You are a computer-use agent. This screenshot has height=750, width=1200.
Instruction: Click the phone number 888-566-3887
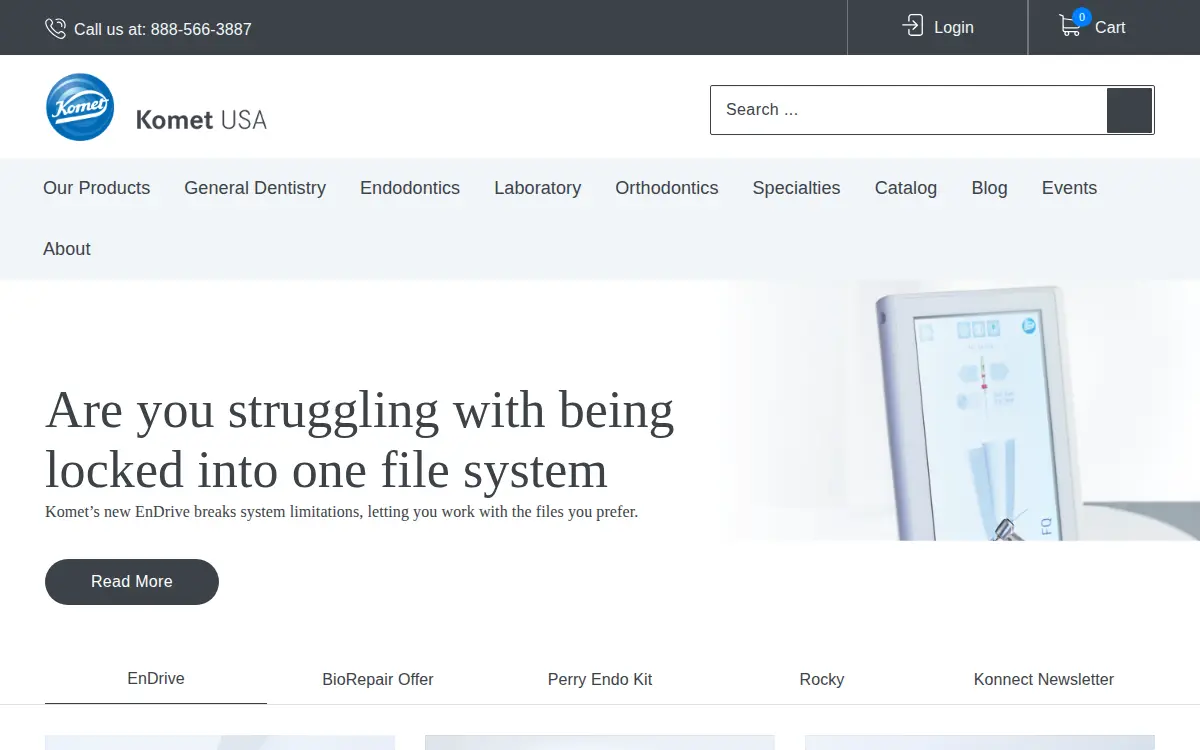[201, 30]
